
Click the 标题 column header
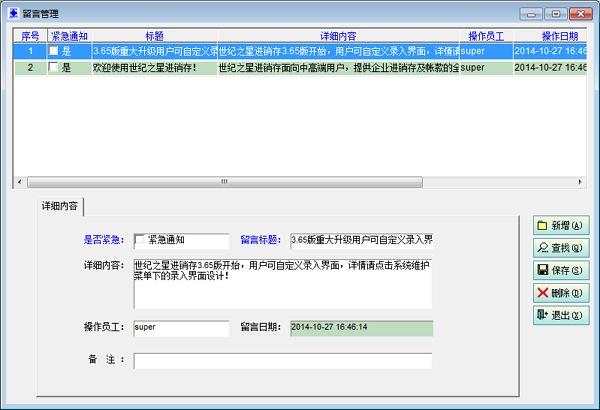pos(155,36)
